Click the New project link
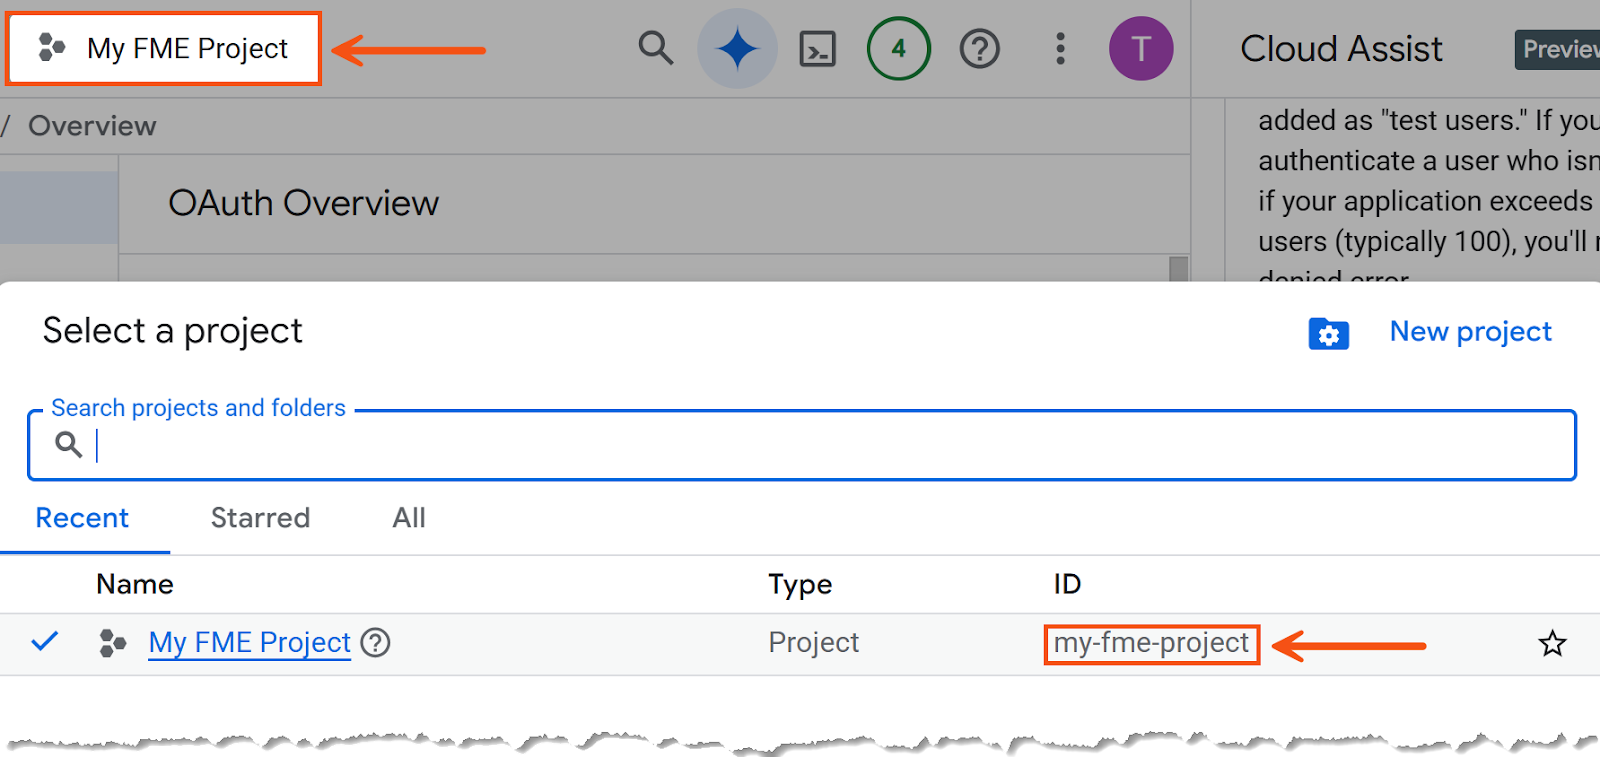 click(1470, 331)
